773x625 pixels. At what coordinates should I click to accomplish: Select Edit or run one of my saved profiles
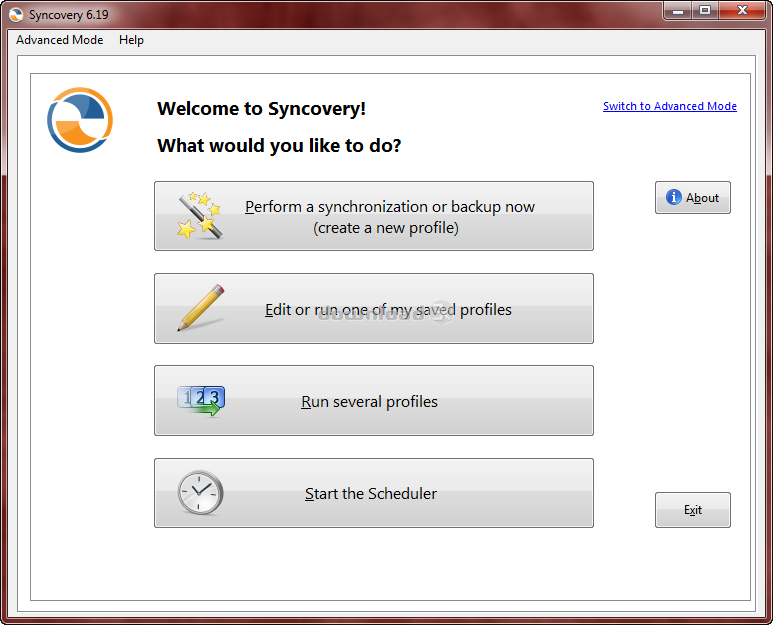click(388, 310)
